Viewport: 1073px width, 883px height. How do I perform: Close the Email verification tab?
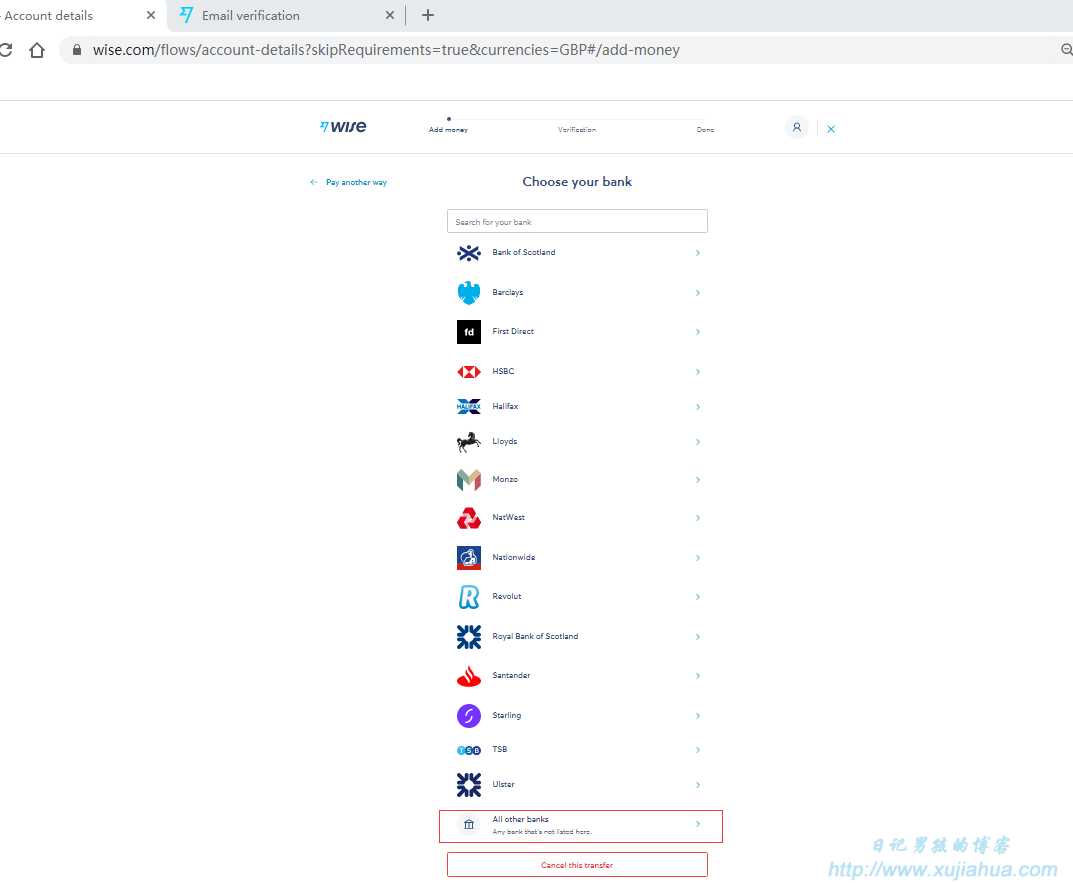pyautogui.click(x=390, y=15)
